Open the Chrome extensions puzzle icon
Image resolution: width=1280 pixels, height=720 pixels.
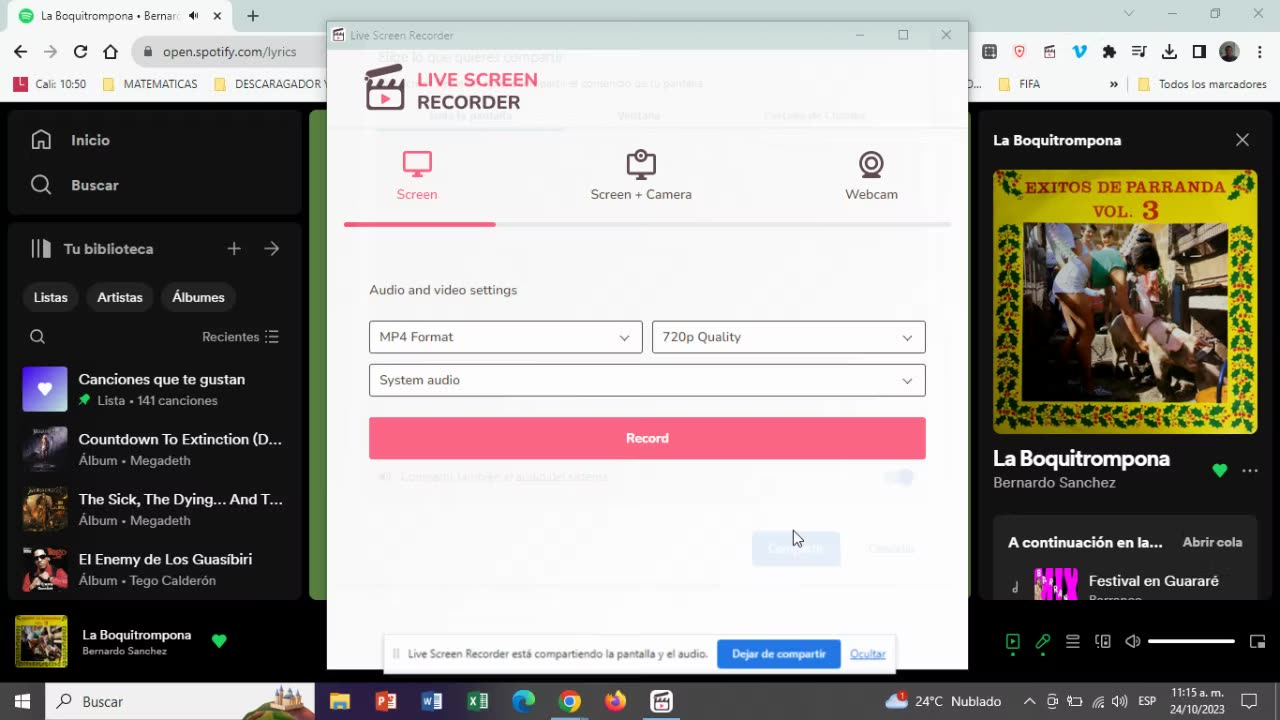1109,52
